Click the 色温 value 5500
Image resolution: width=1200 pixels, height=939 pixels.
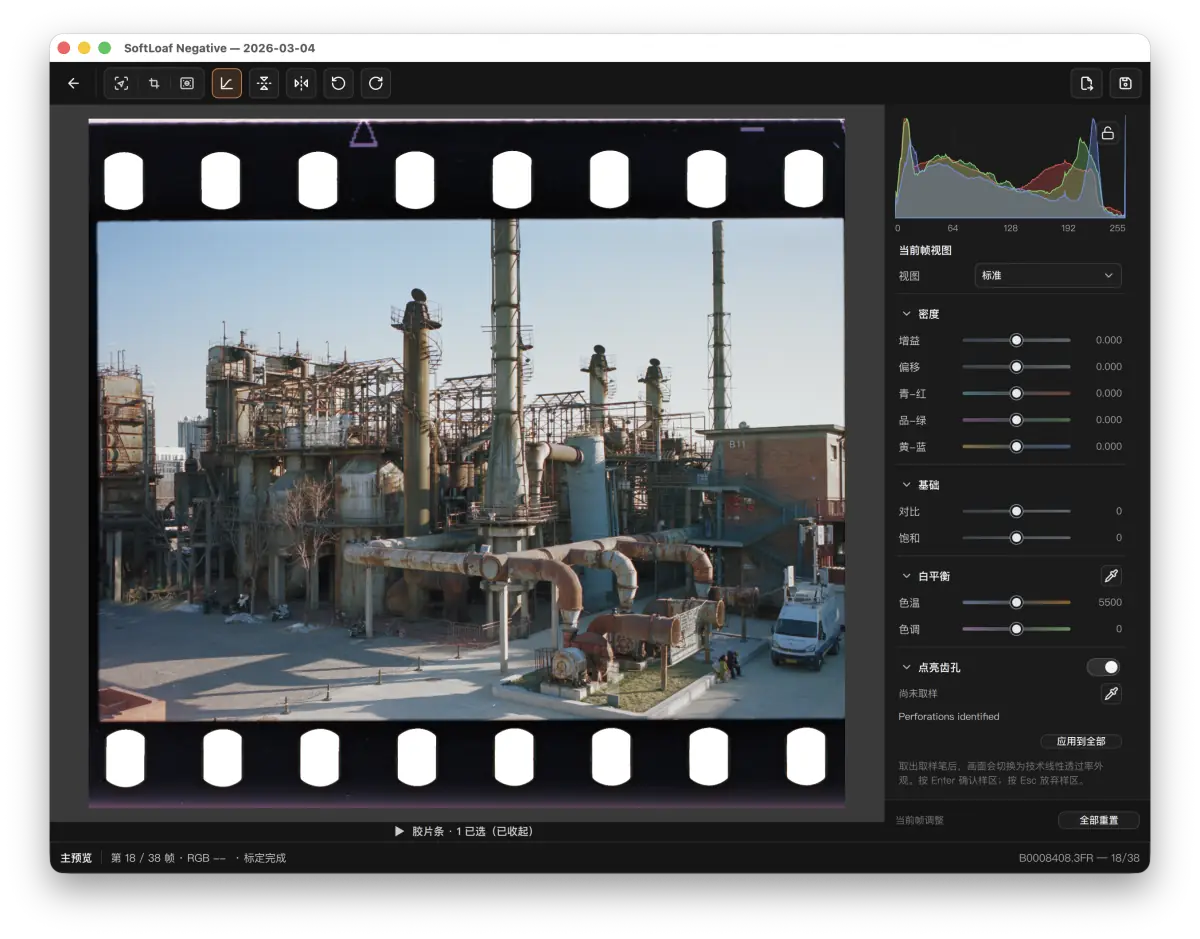pos(1110,602)
